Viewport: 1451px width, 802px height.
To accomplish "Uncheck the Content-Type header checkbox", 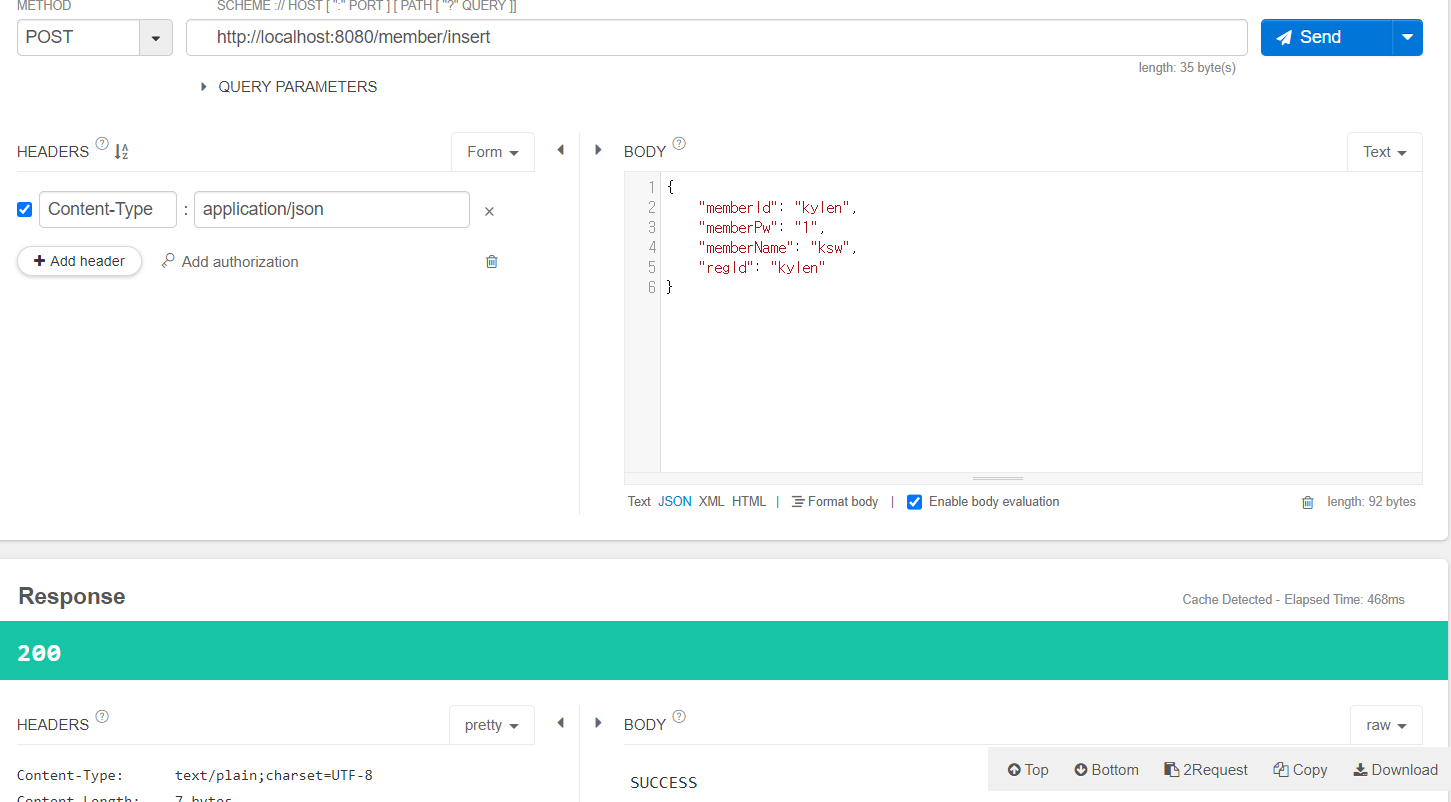I will [25, 210].
